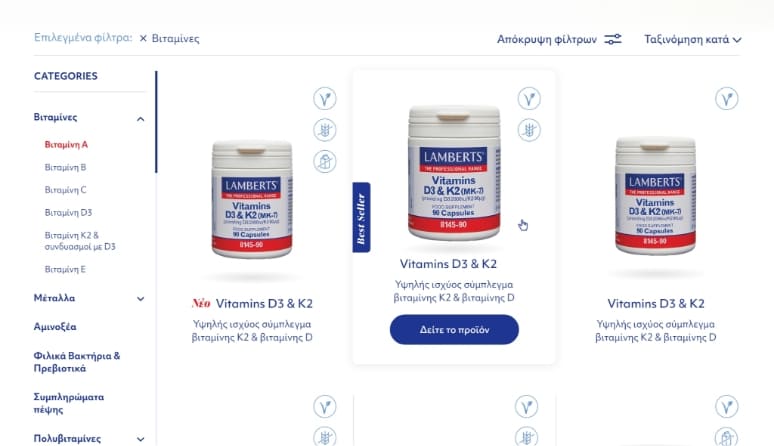774x446 pixels.
Task: Click the gluten-free wheat icon on first product
Action: point(325,130)
